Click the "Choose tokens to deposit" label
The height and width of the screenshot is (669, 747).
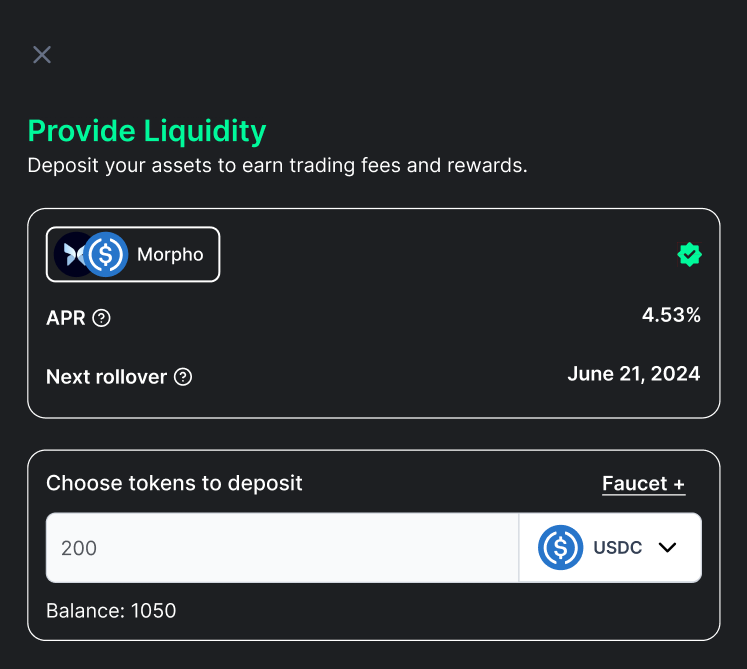[x=174, y=483]
